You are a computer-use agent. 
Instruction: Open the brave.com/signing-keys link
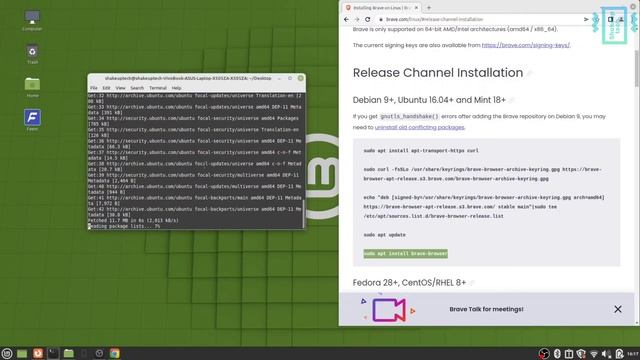[526, 45]
